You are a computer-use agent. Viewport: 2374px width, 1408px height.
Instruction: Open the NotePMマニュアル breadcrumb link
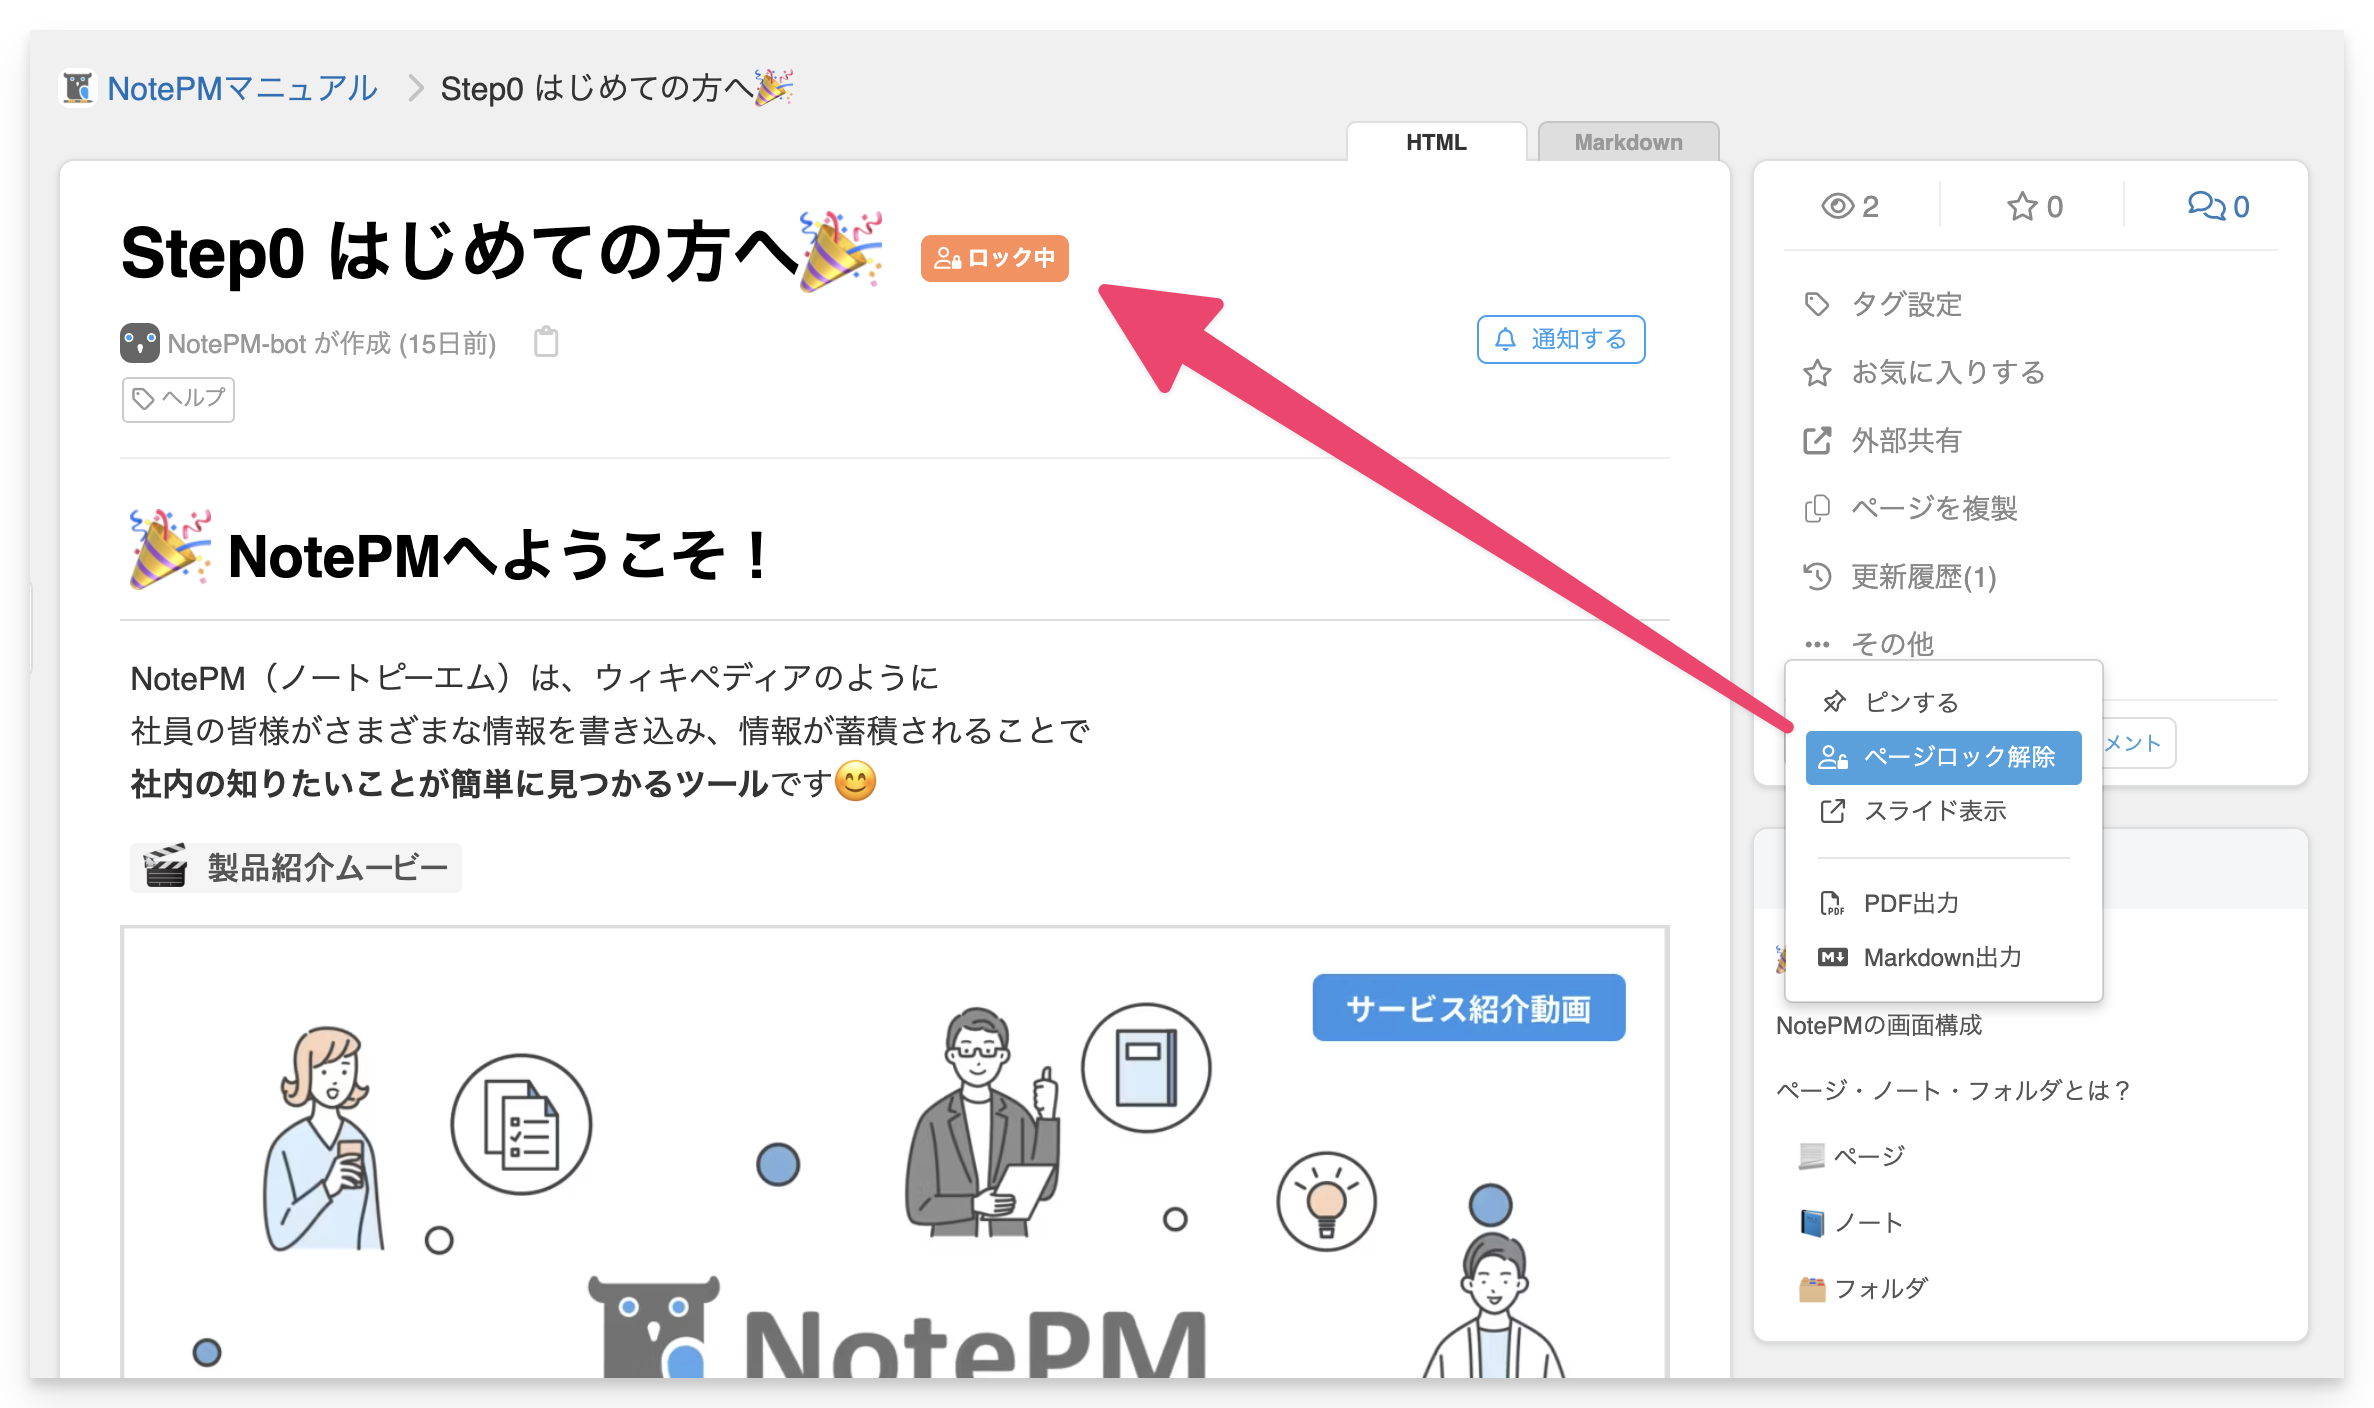click(x=242, y=88)
